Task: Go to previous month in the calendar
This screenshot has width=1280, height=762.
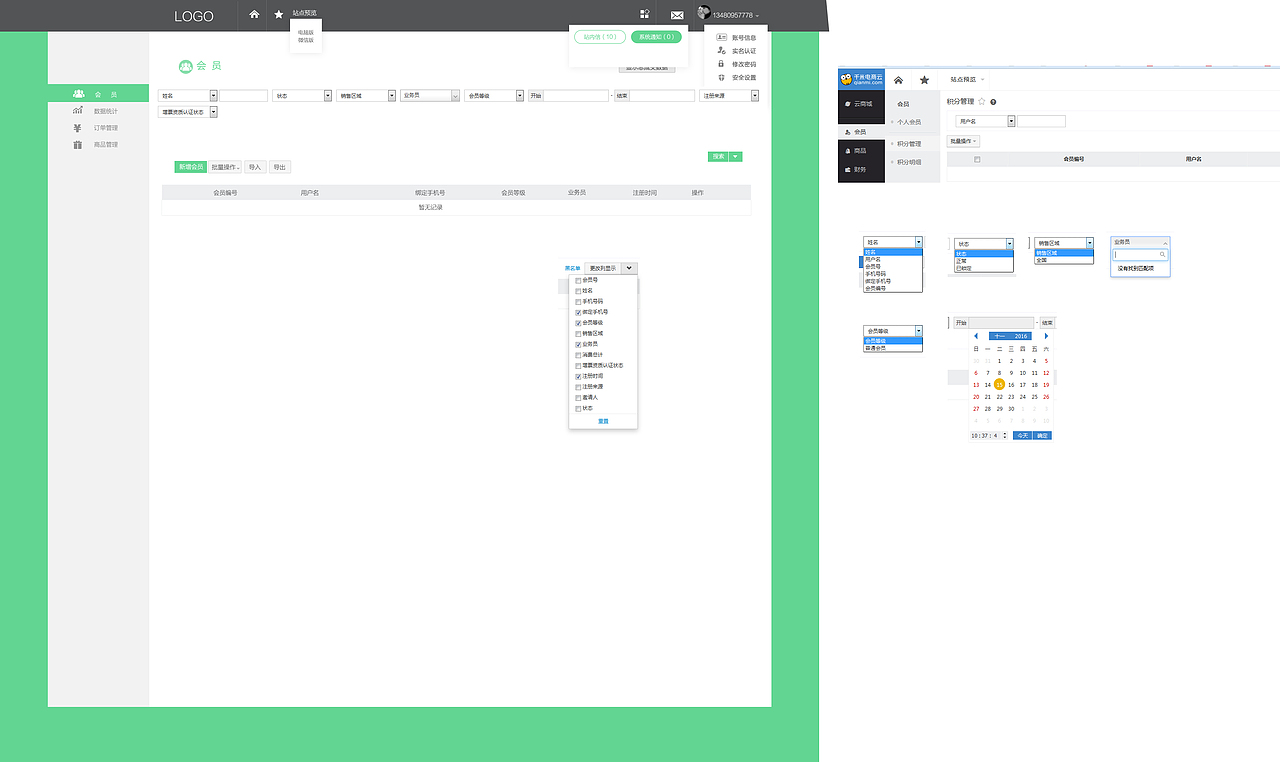Action: (976, 336)
